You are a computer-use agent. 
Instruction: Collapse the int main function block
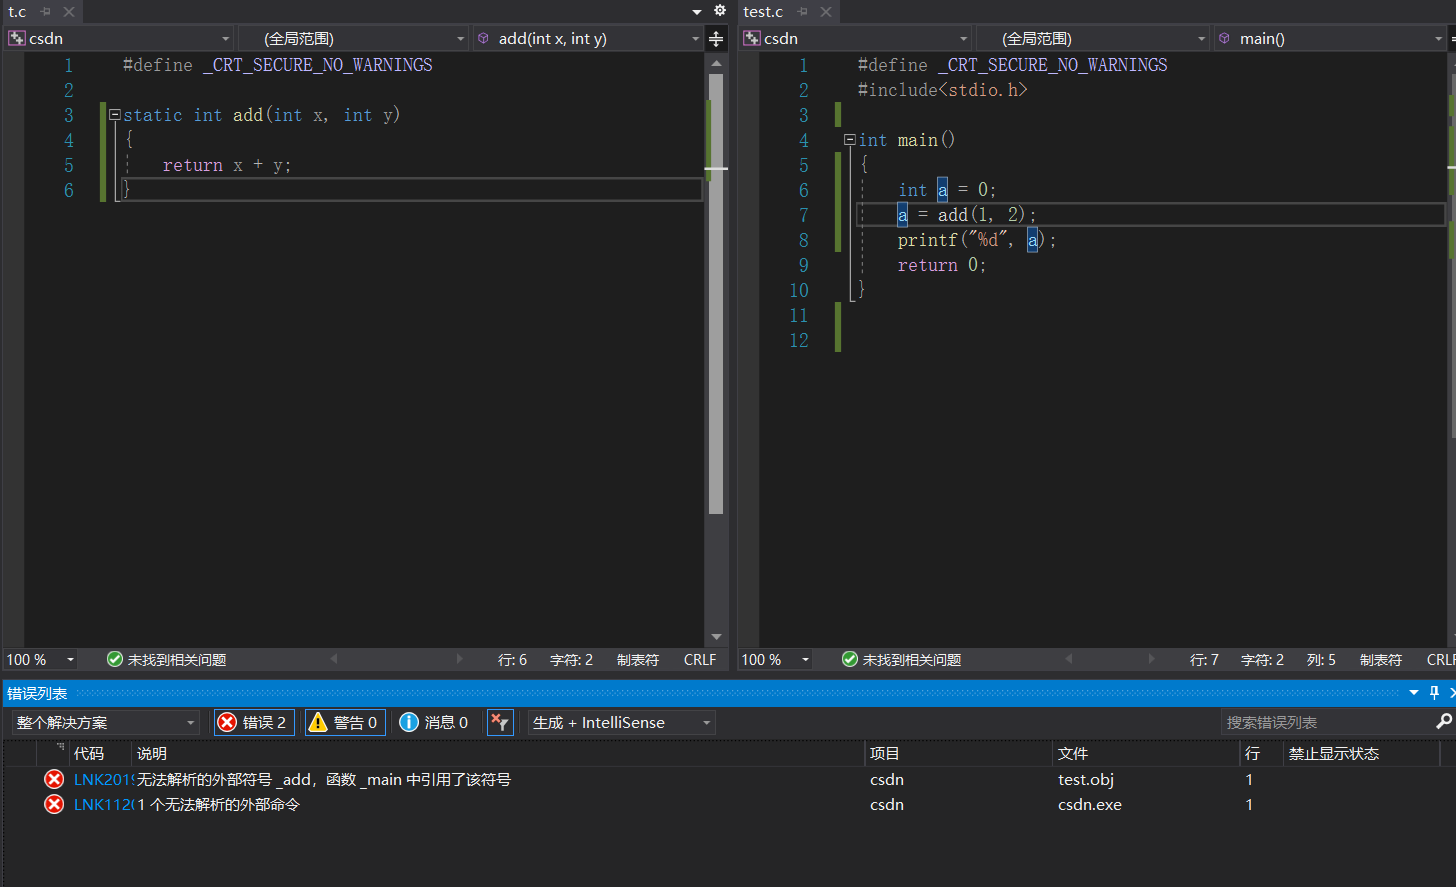pos(850,140)
